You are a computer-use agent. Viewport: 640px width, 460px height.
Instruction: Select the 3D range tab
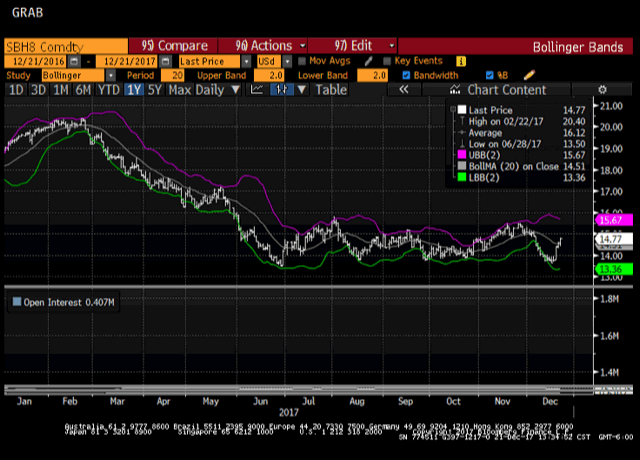pos(38,89)
